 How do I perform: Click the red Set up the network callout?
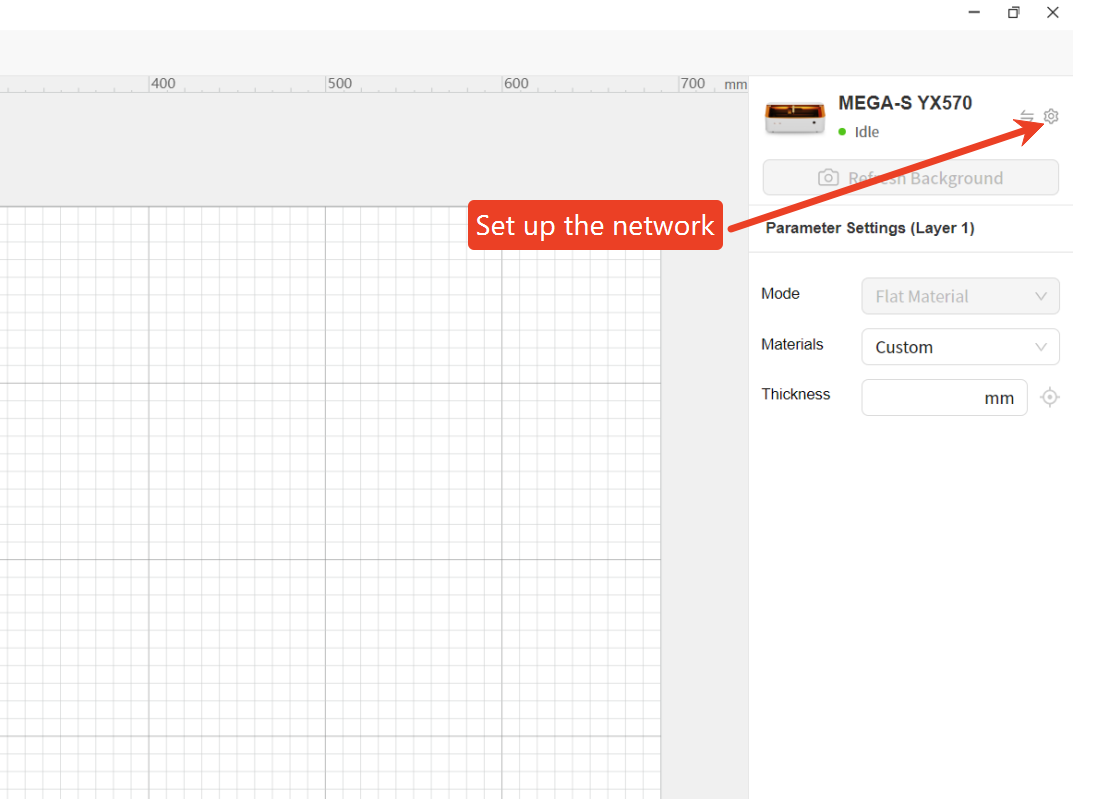[595, 225]
